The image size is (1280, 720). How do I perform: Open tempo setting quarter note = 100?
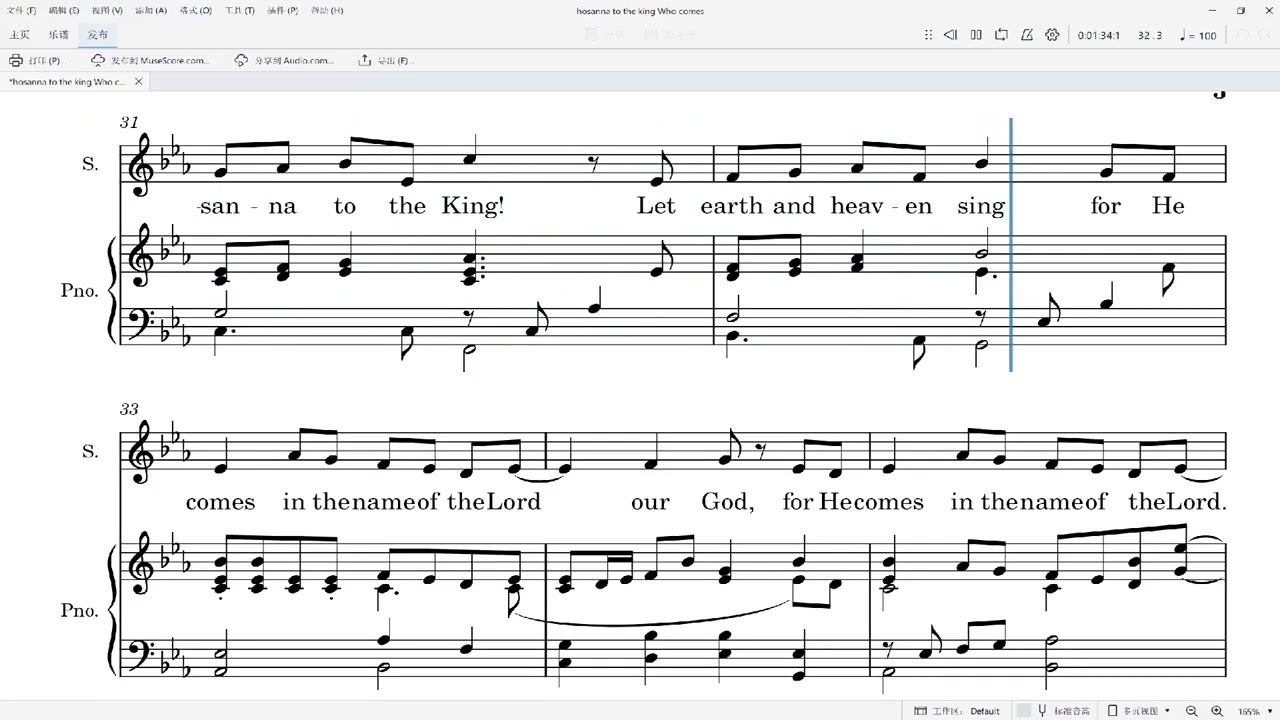pyautogui.click(x=1198, y=36)
